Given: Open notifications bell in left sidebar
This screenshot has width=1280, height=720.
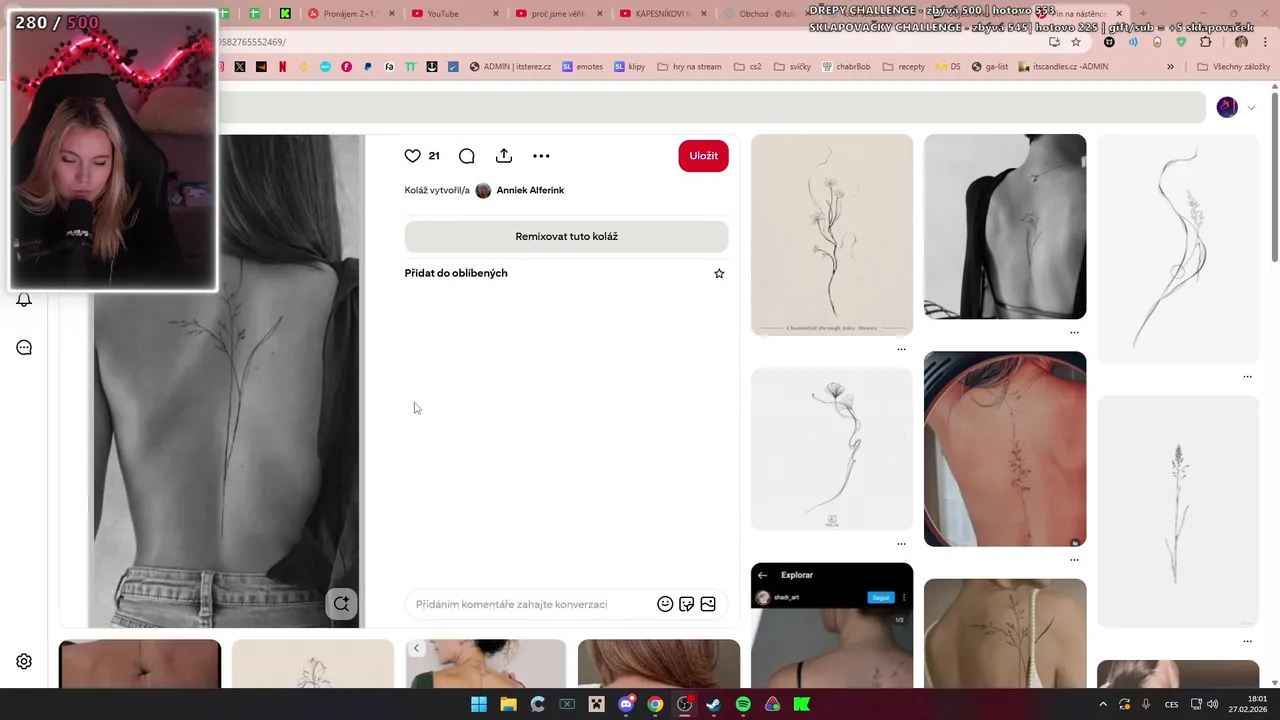Looking at the screenshot, I should [24, 300].
